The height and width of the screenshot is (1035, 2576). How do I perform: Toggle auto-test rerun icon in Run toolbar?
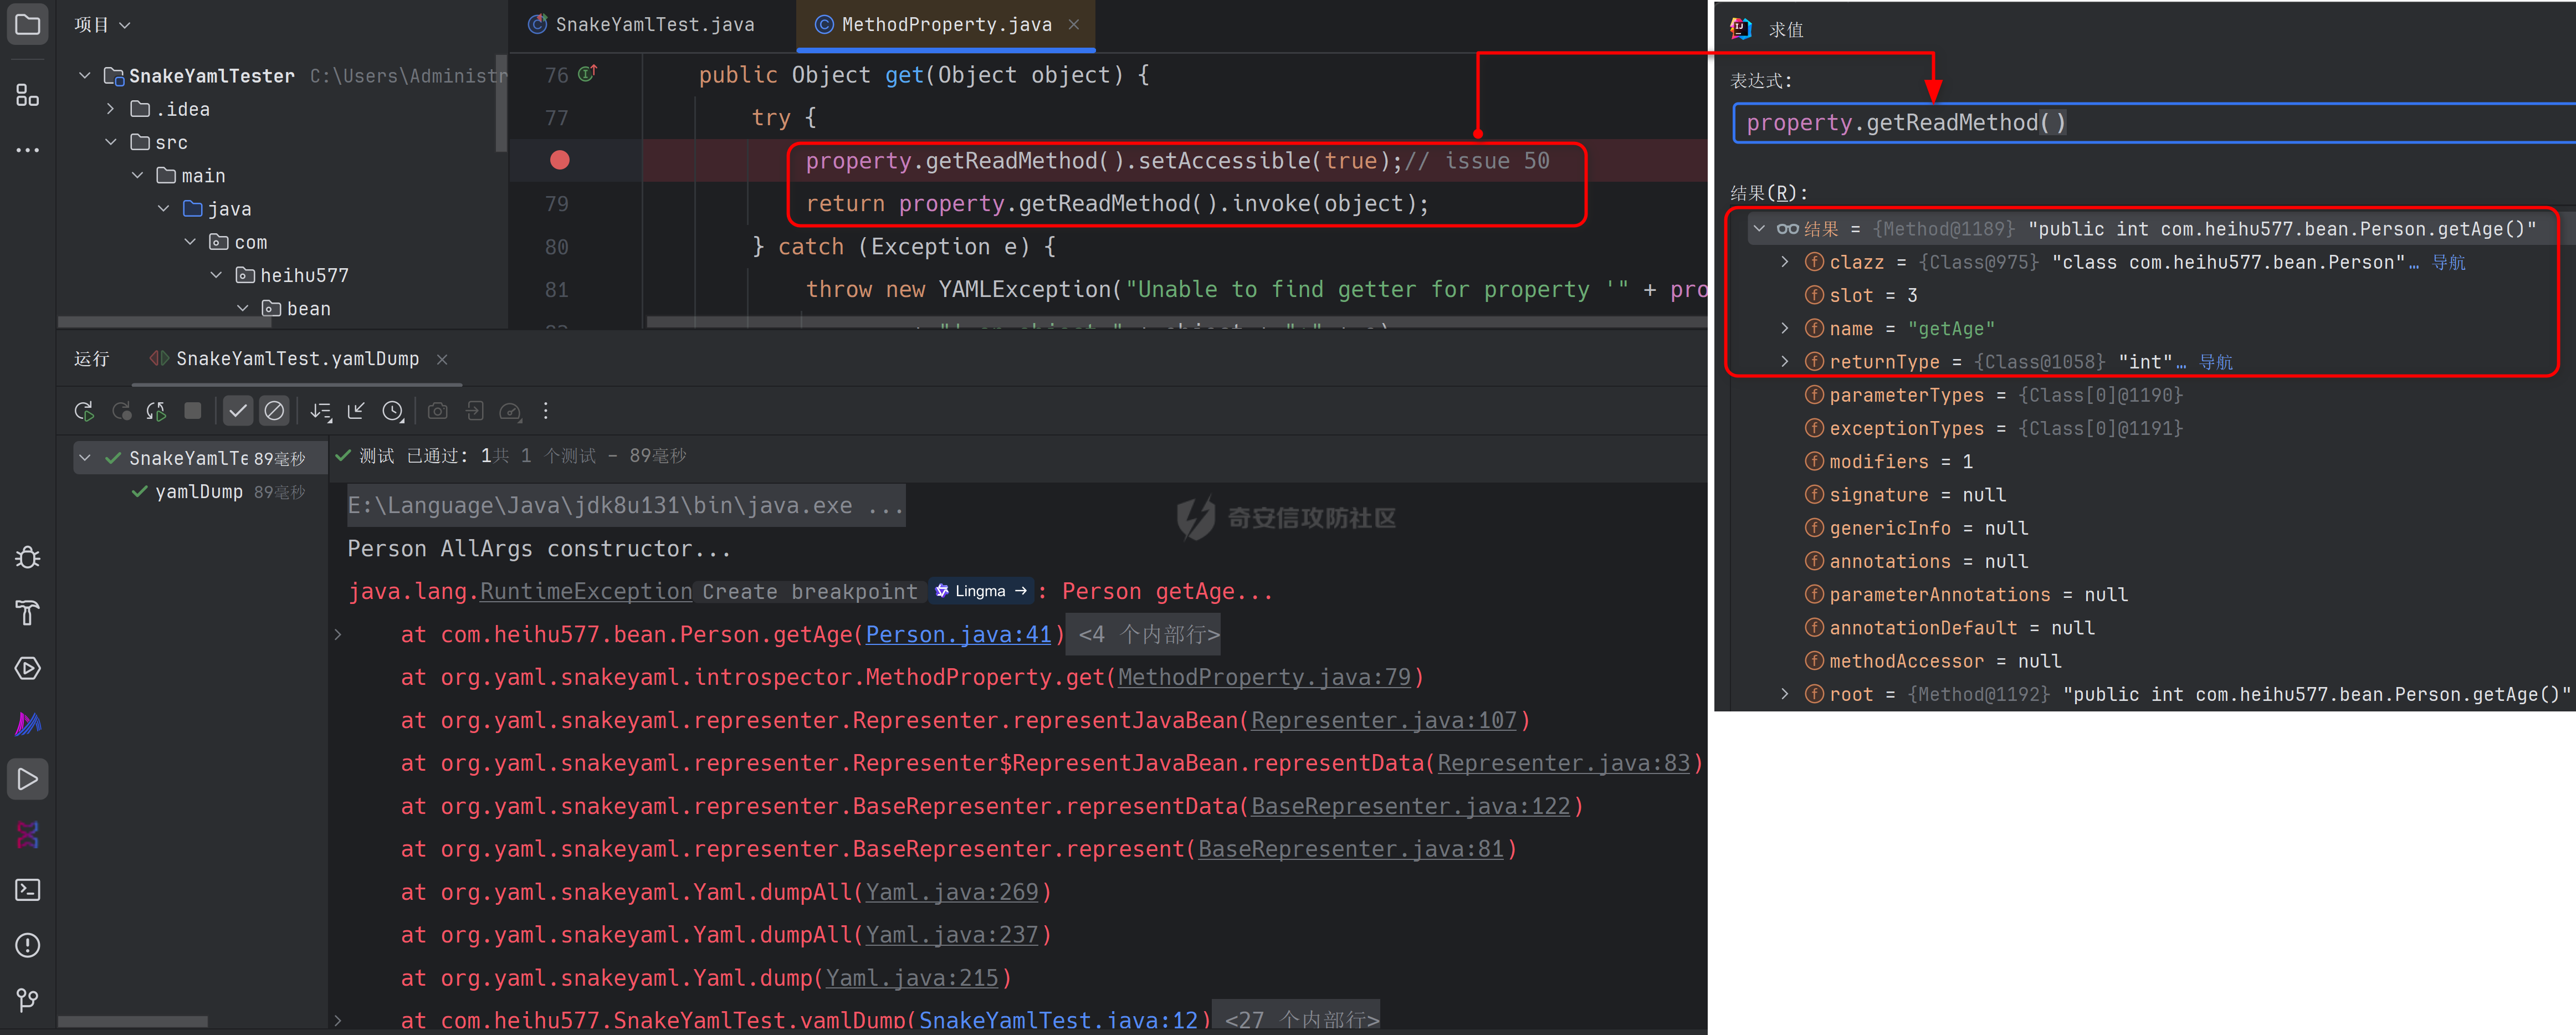pyautogui.click(x=157, y=411)
